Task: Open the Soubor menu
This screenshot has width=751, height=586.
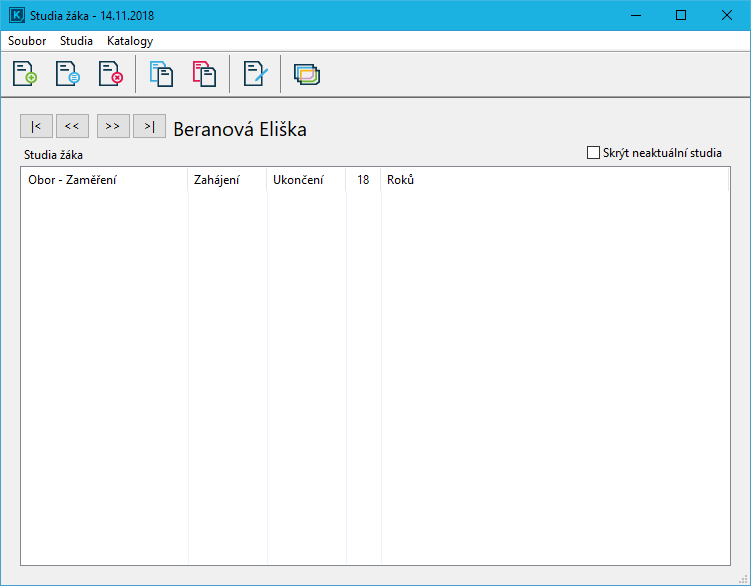Action: (27, 41)
